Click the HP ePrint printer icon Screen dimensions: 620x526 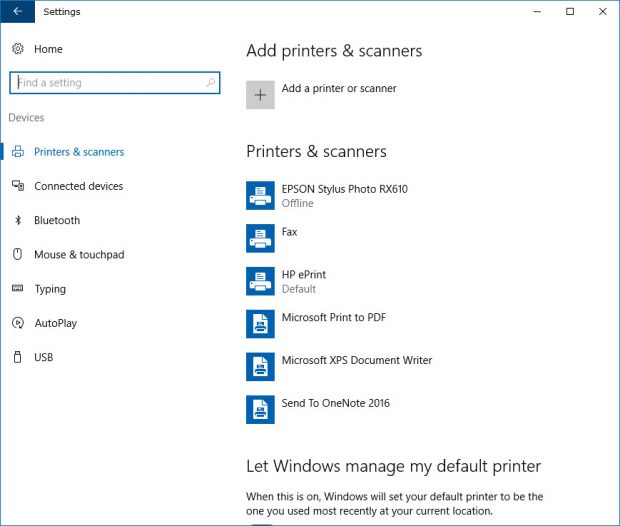tap(260, 281)
